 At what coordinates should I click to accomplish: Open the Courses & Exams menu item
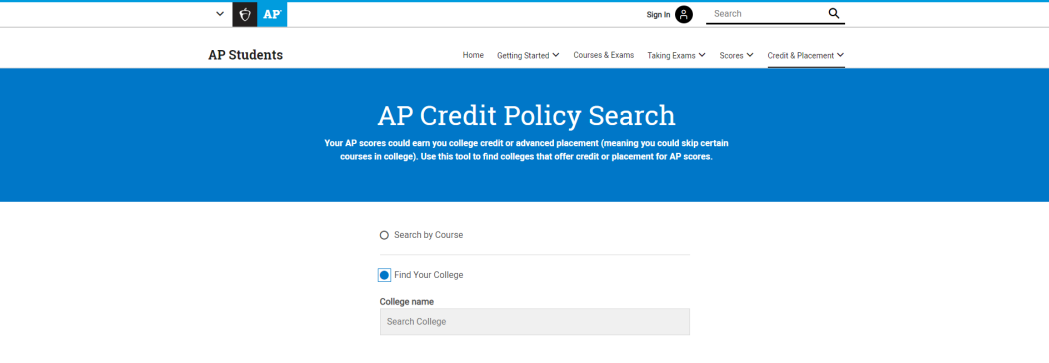coord(603,55)
